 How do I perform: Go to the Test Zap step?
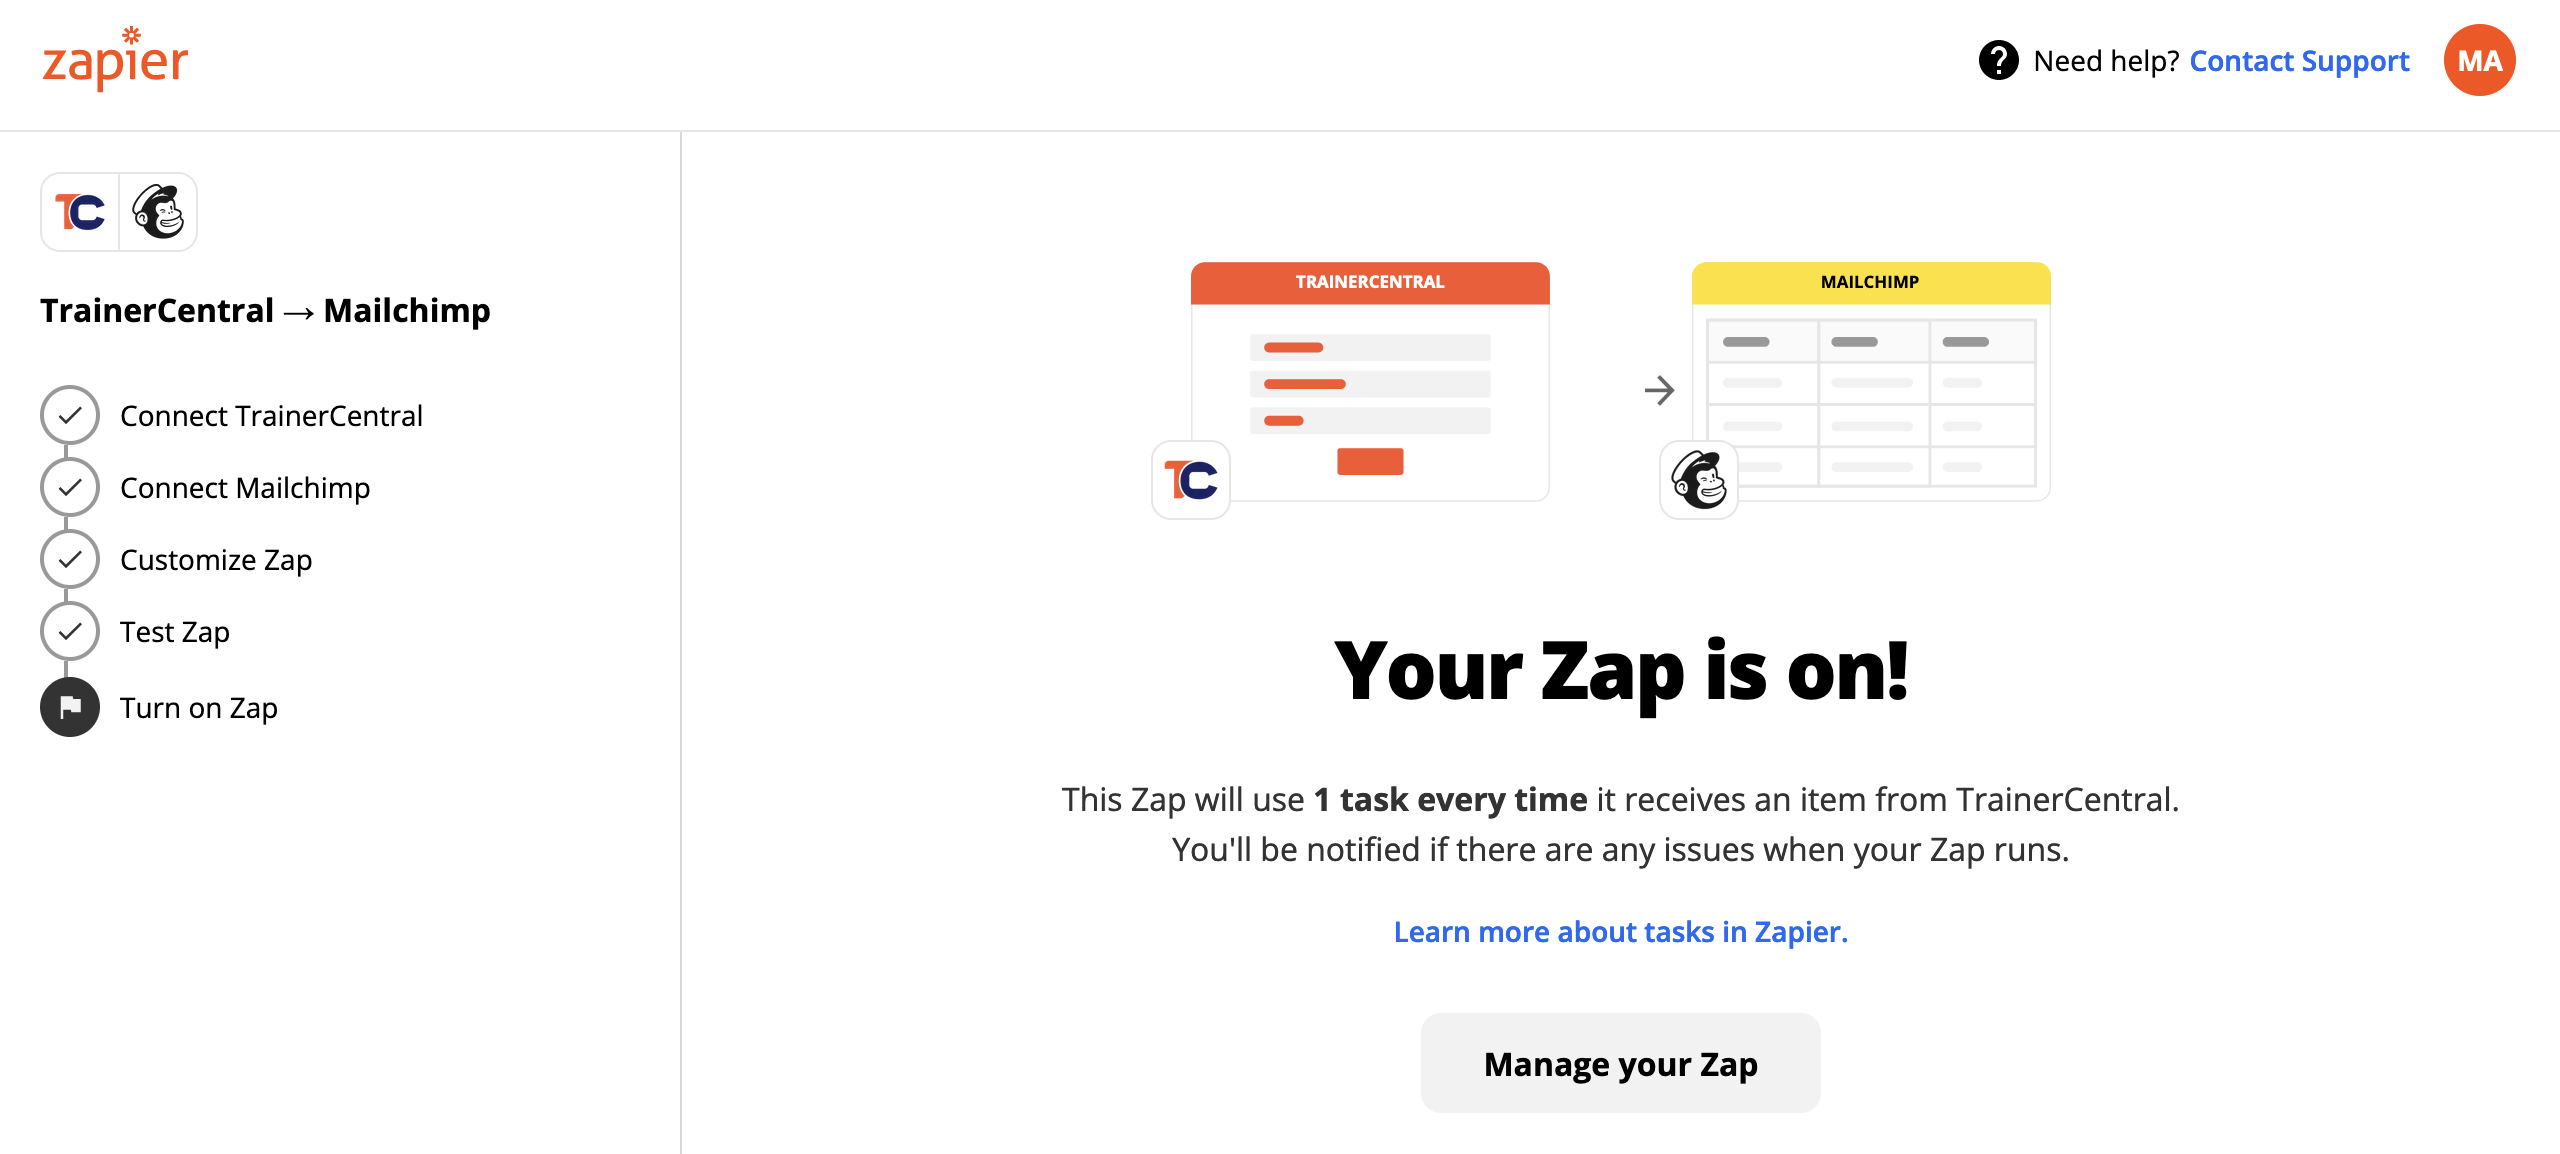tap(175, 632)
